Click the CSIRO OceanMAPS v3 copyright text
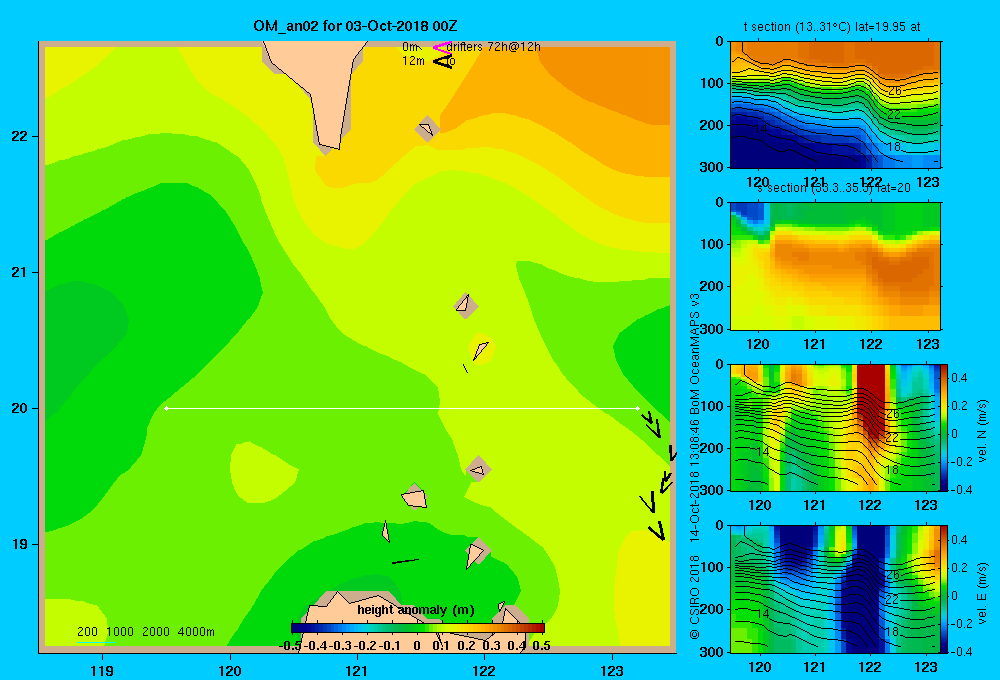The image size is (1000, 680). pyautogui.click(x=695, y=466)
